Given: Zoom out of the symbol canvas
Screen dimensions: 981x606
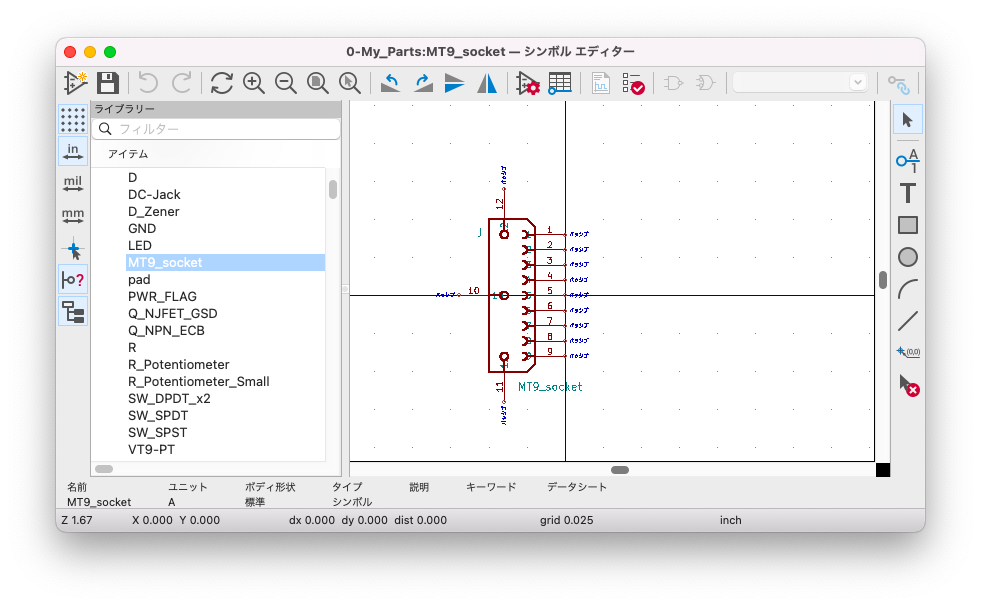Looking at the screenshot, I should click(x=285, y=83).
